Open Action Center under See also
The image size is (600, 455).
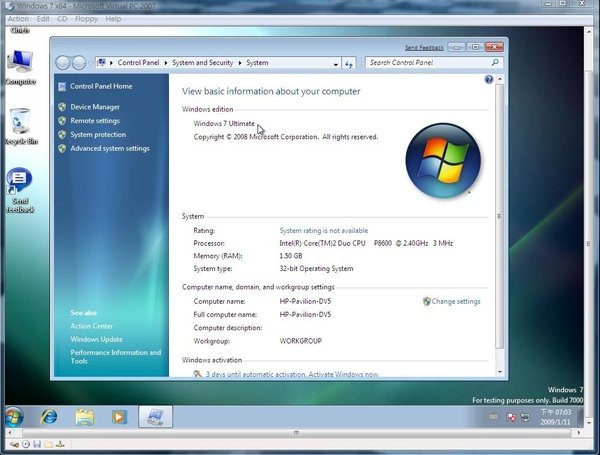(x=91, y=326)
